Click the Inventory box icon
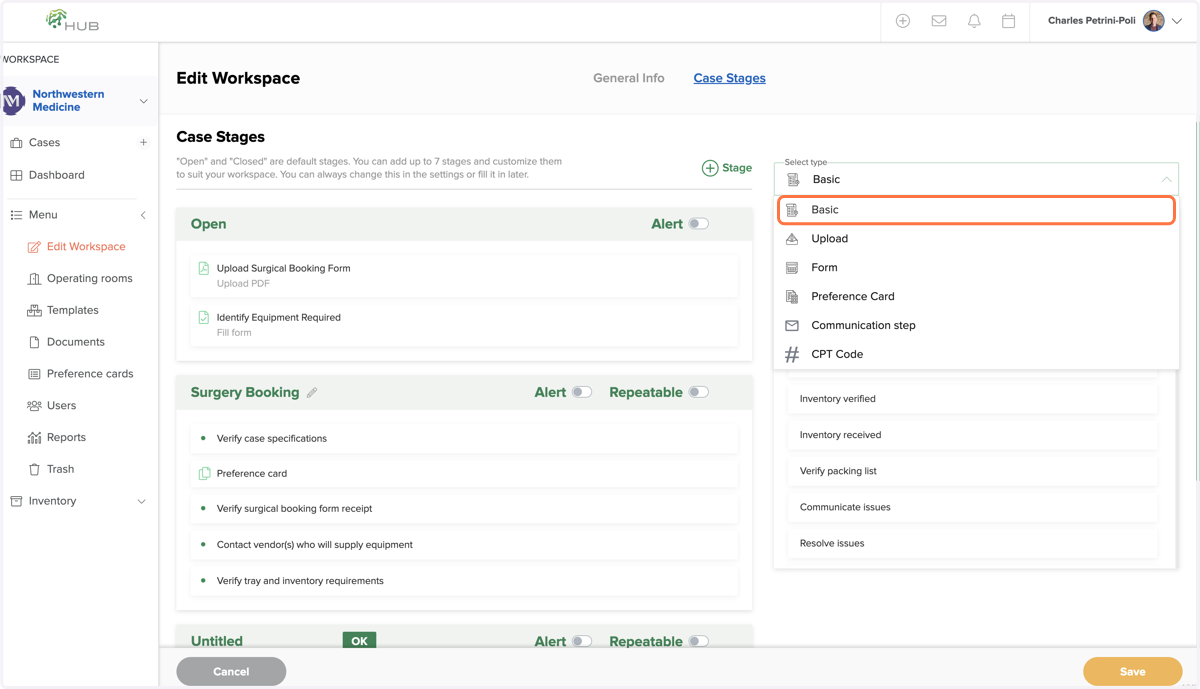Image resolution: width=1200 pixels, height=689 pixels. click(16, 501)
